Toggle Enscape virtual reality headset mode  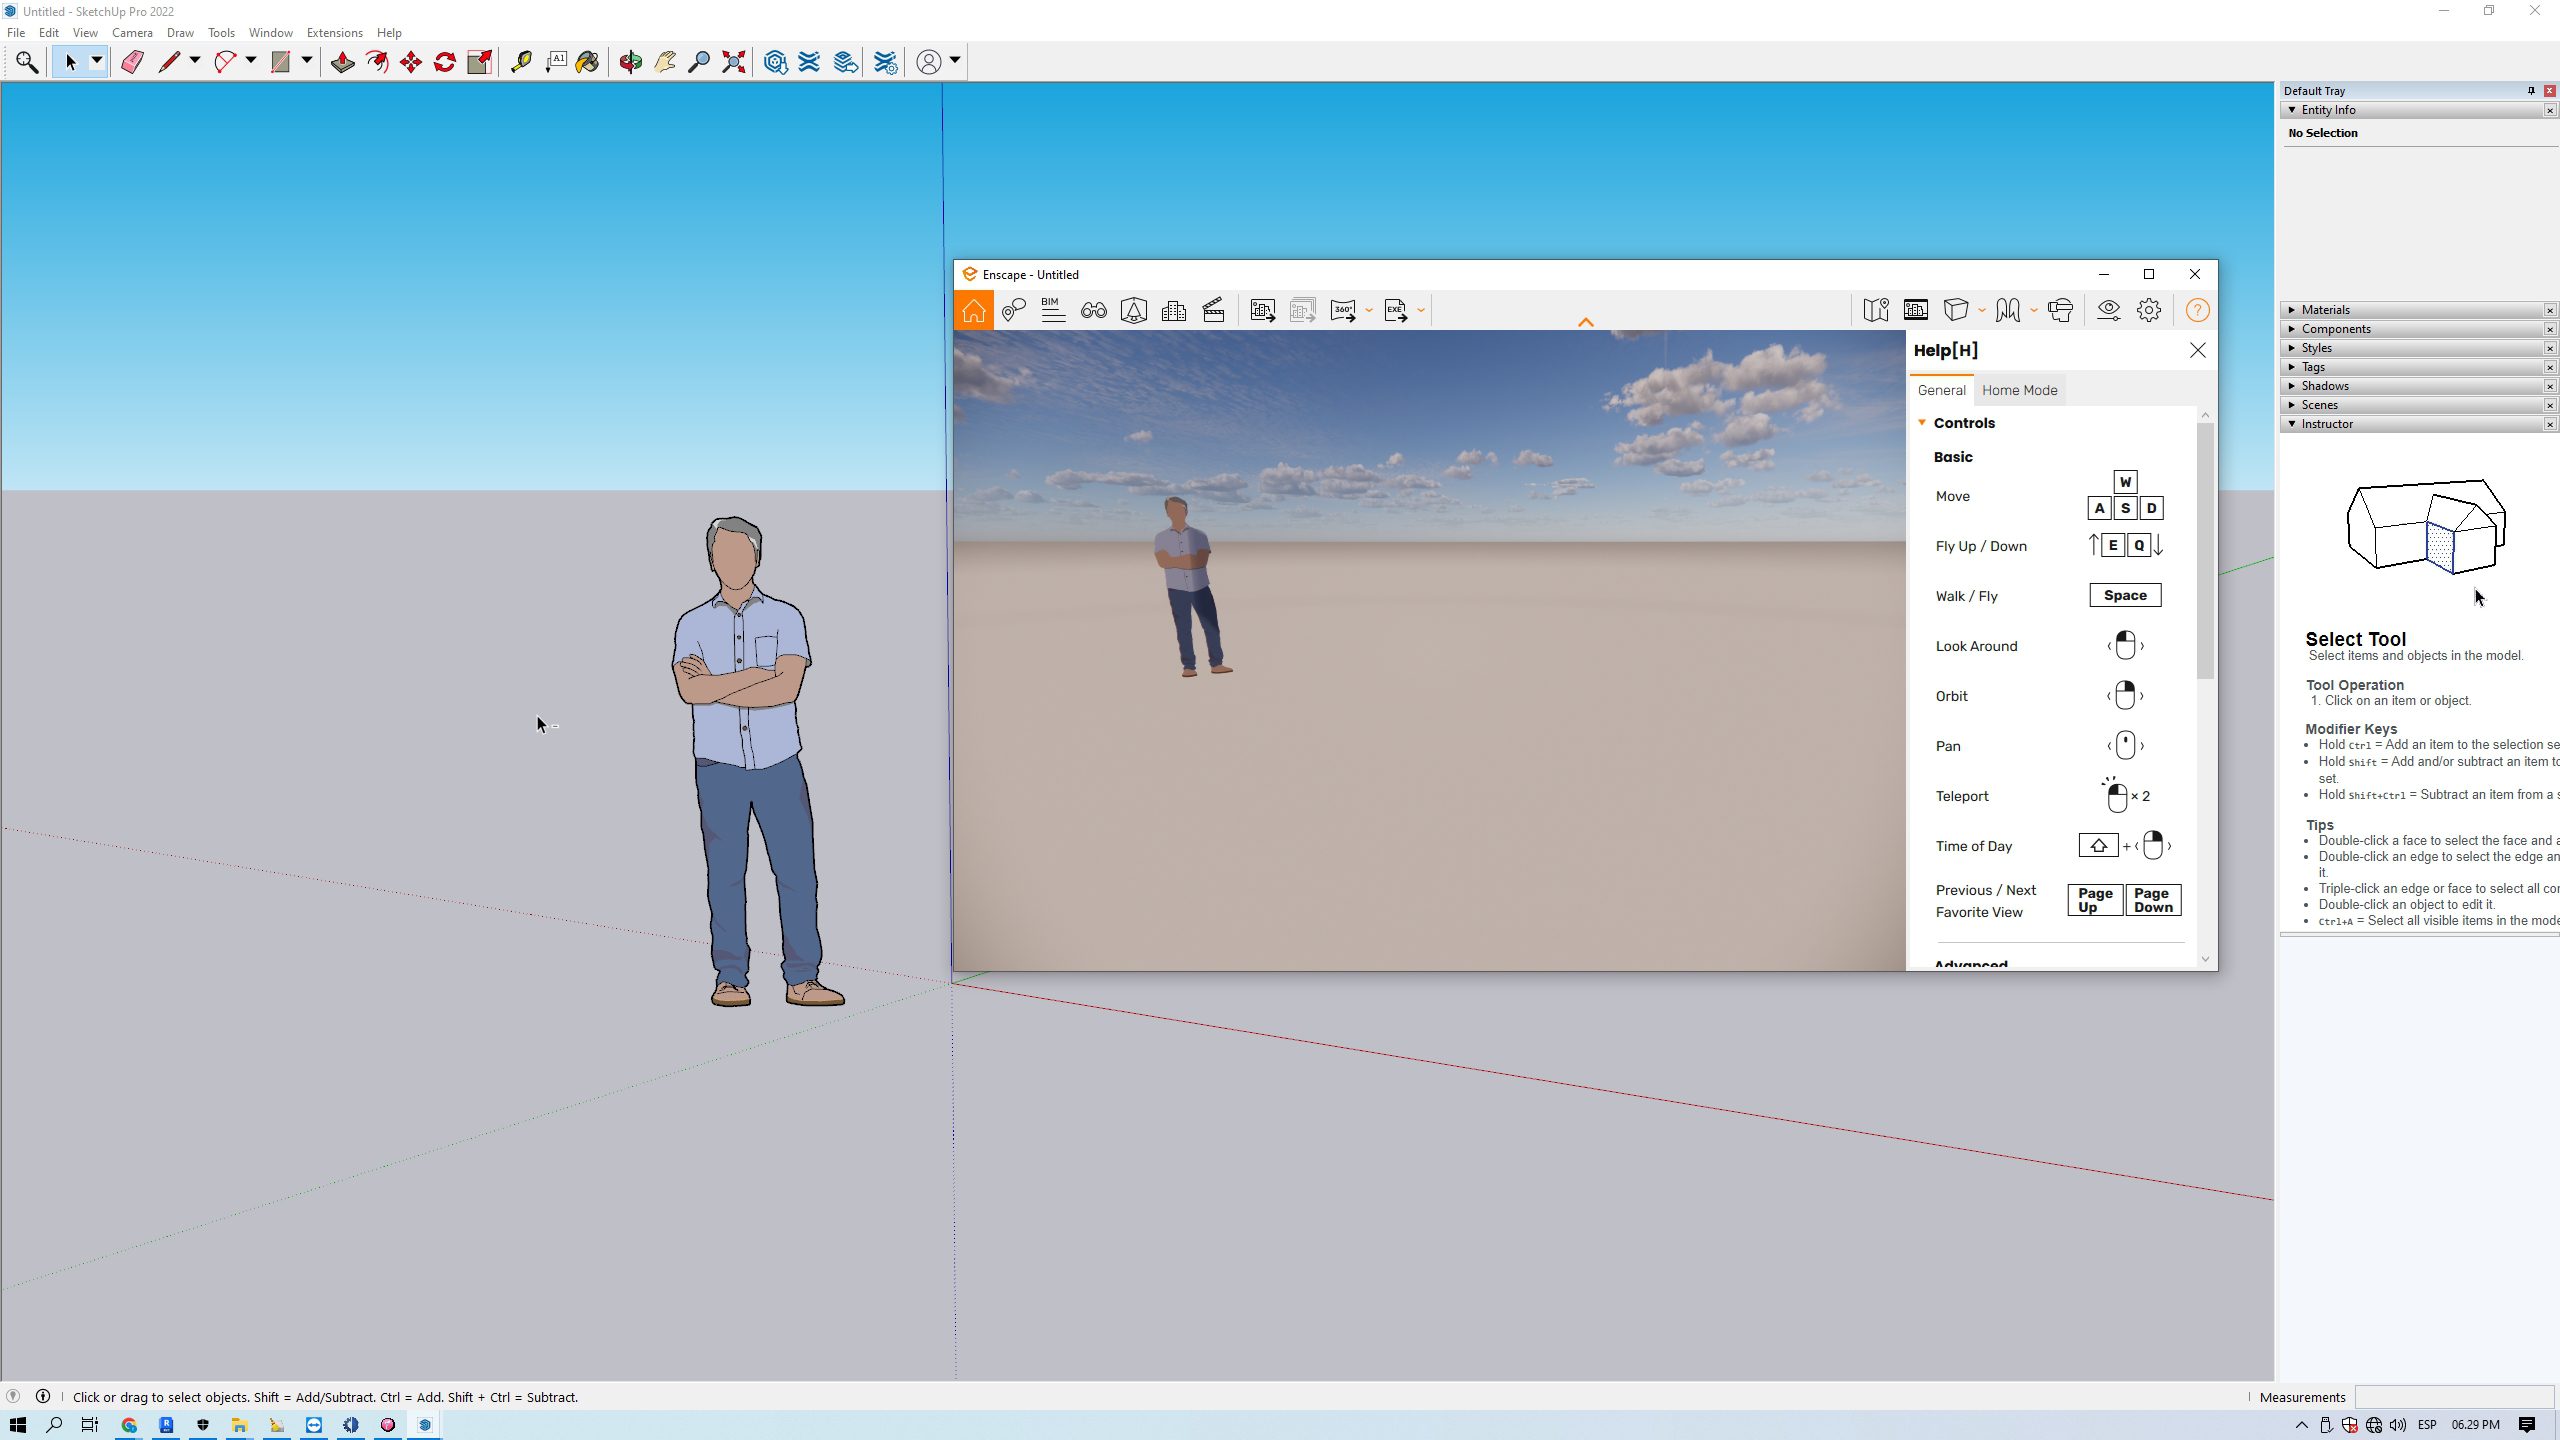coord(2060,310)
